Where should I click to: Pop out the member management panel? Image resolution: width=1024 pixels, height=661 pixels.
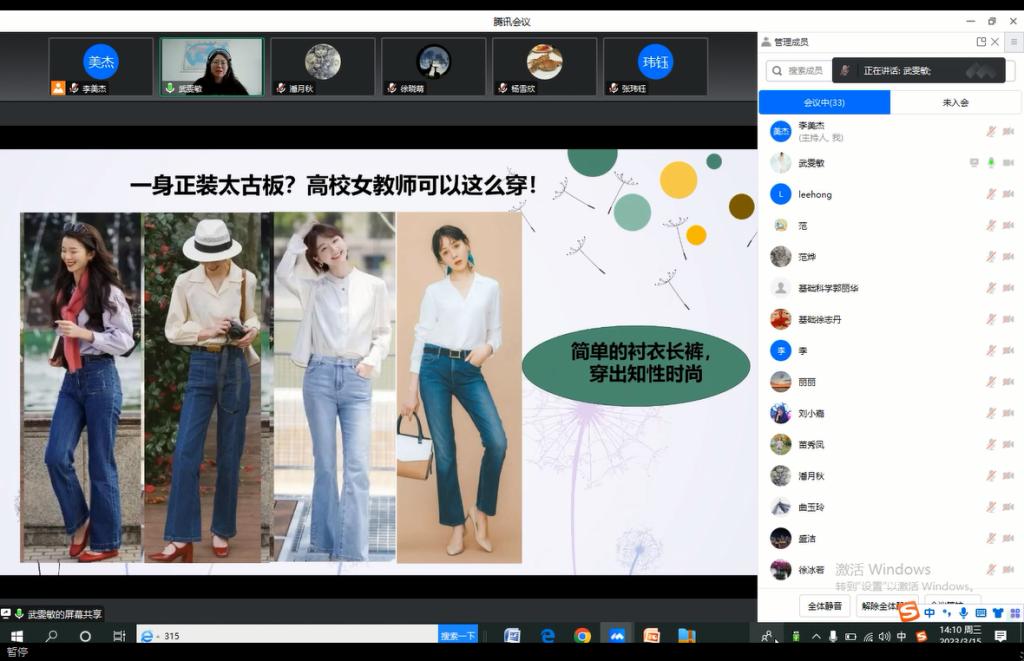981,42
